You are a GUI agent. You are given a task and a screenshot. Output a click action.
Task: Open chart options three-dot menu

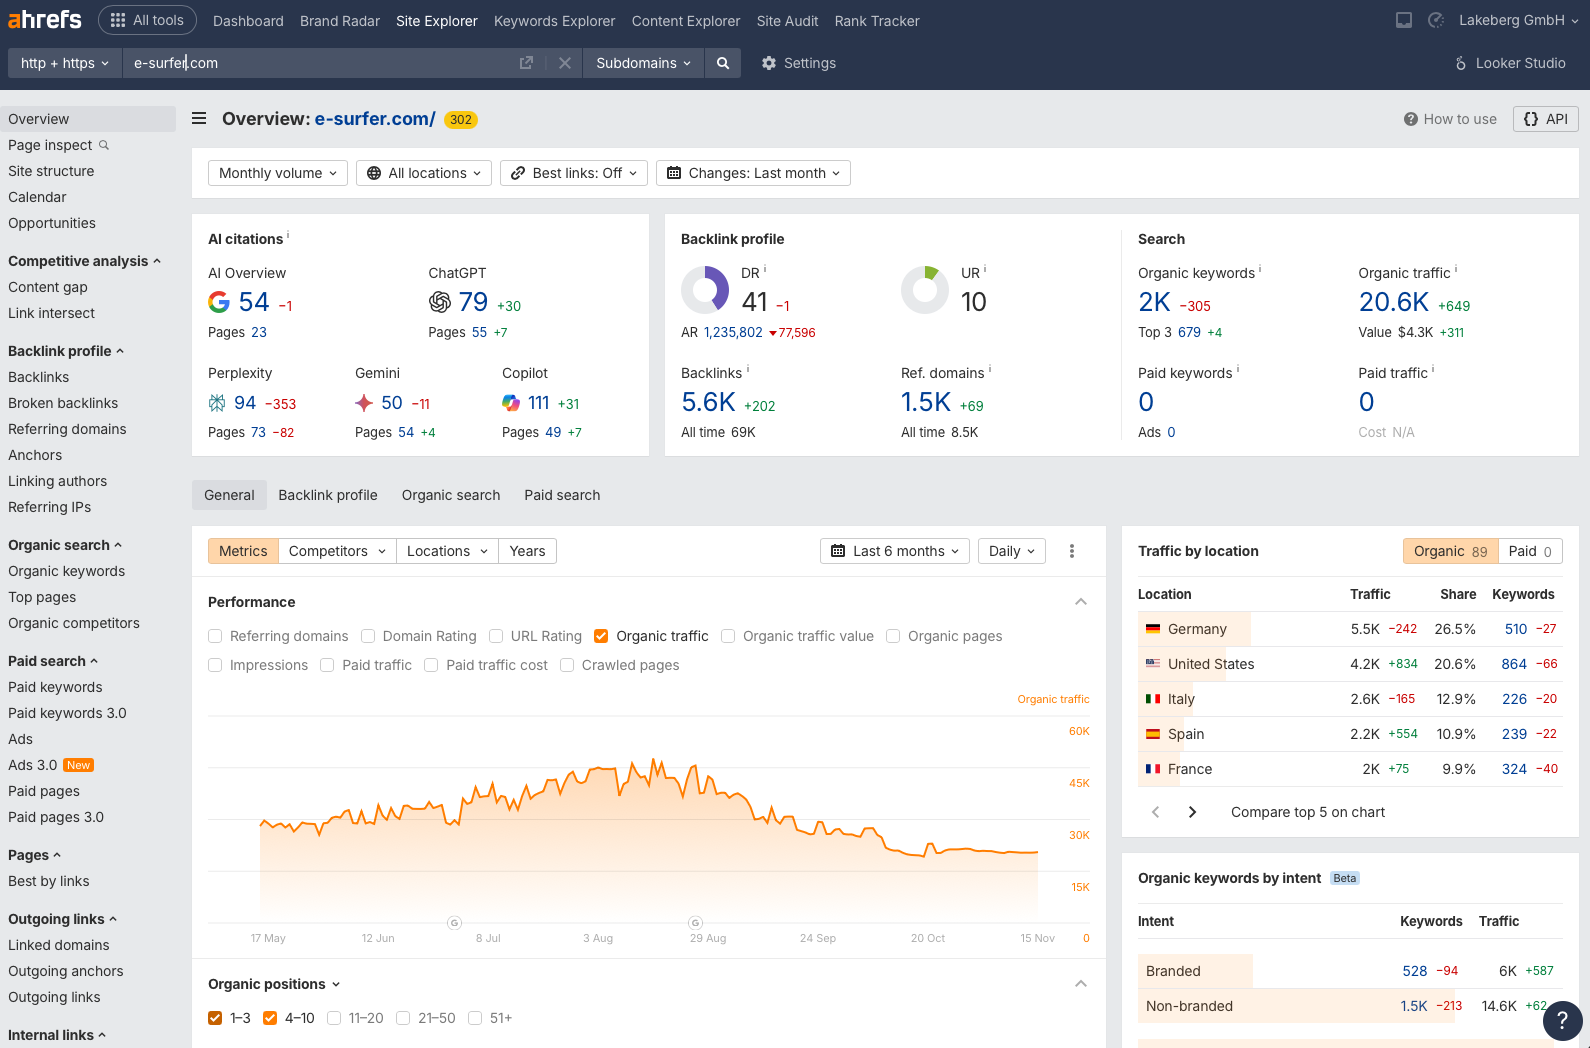coord(1072,551)
